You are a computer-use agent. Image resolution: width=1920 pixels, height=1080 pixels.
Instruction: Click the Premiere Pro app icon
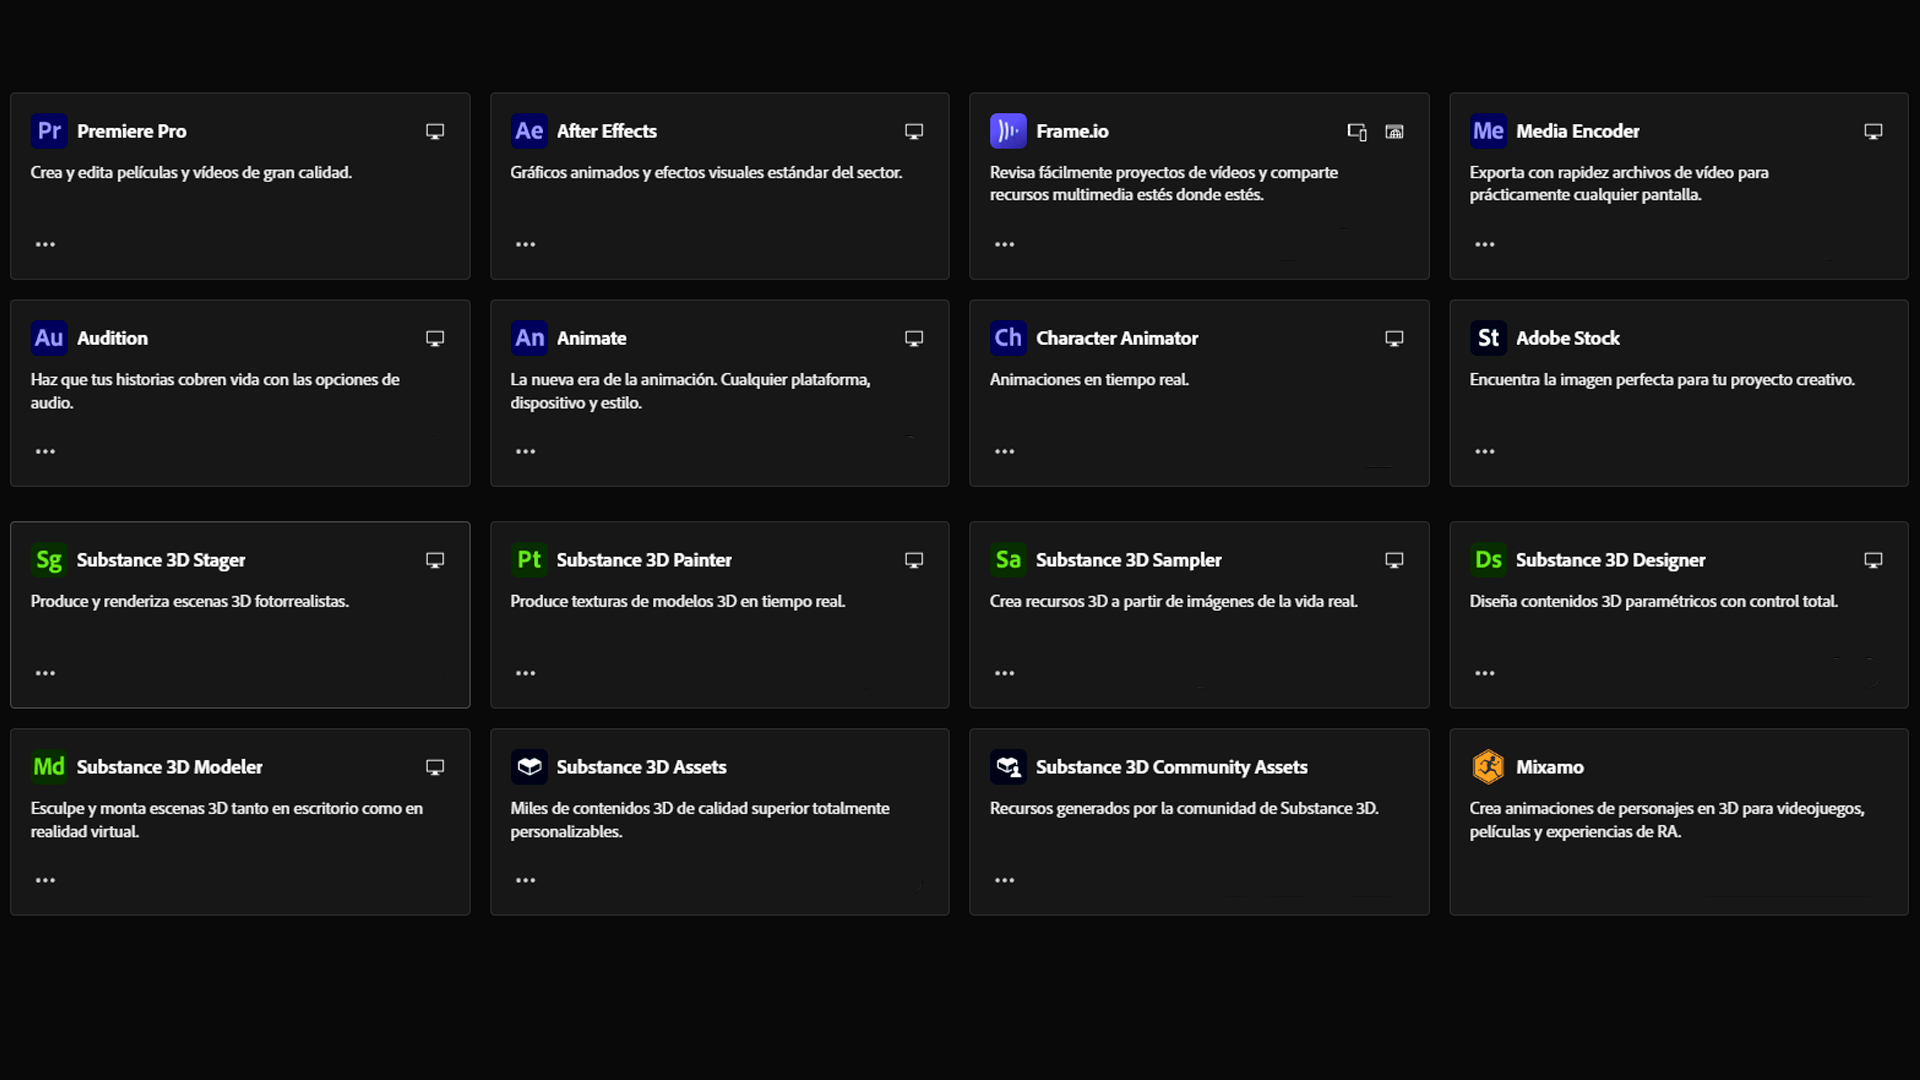[49, 131]
